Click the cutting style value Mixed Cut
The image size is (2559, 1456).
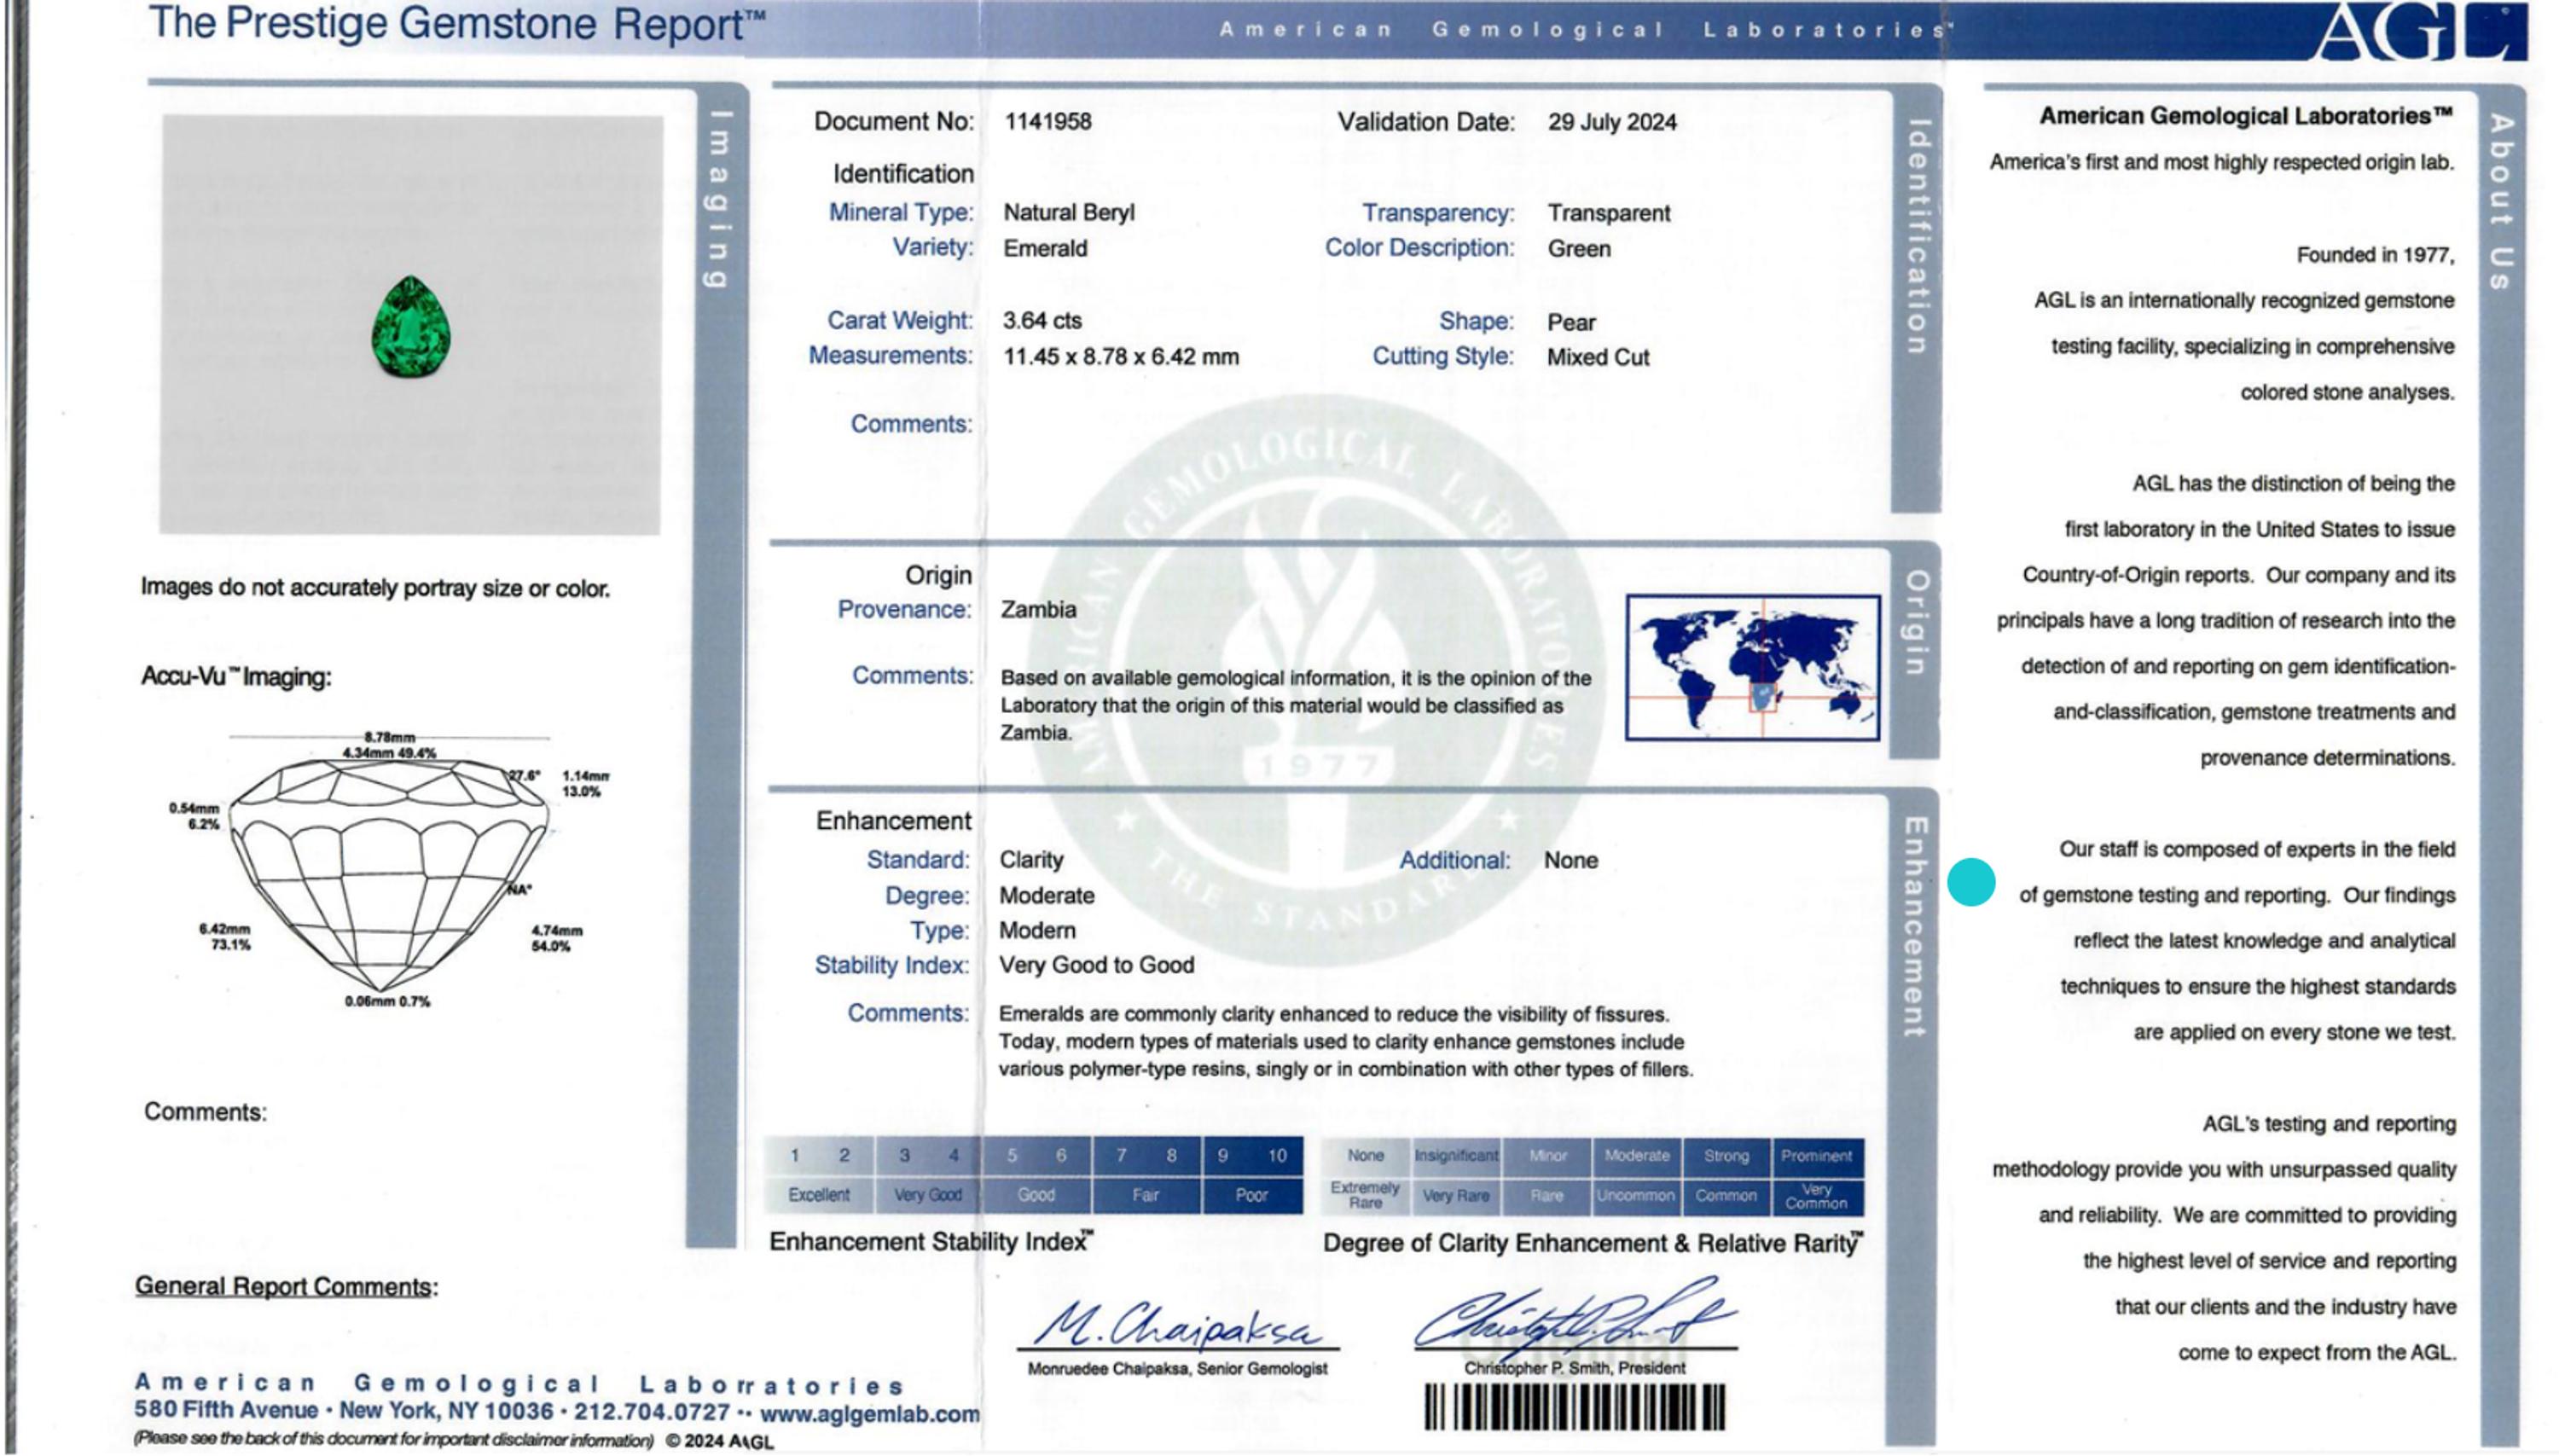point(1598,358)
